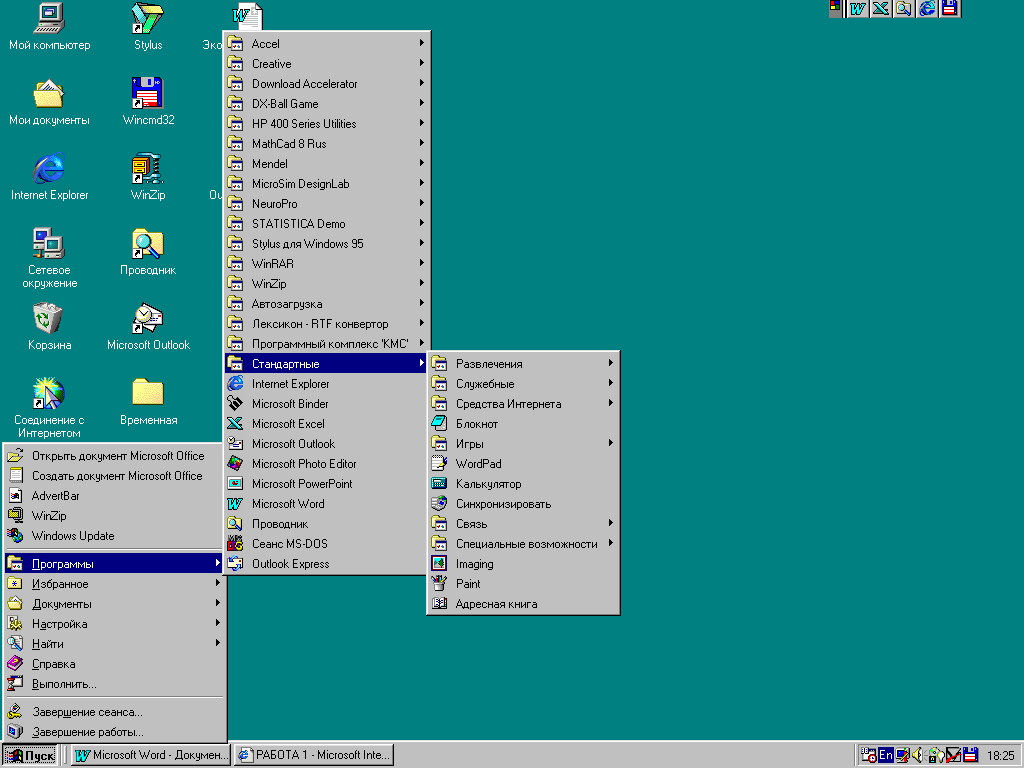
Task: Select the Microsoft Outlook desktop shortcut
Action: click(148, 327)
